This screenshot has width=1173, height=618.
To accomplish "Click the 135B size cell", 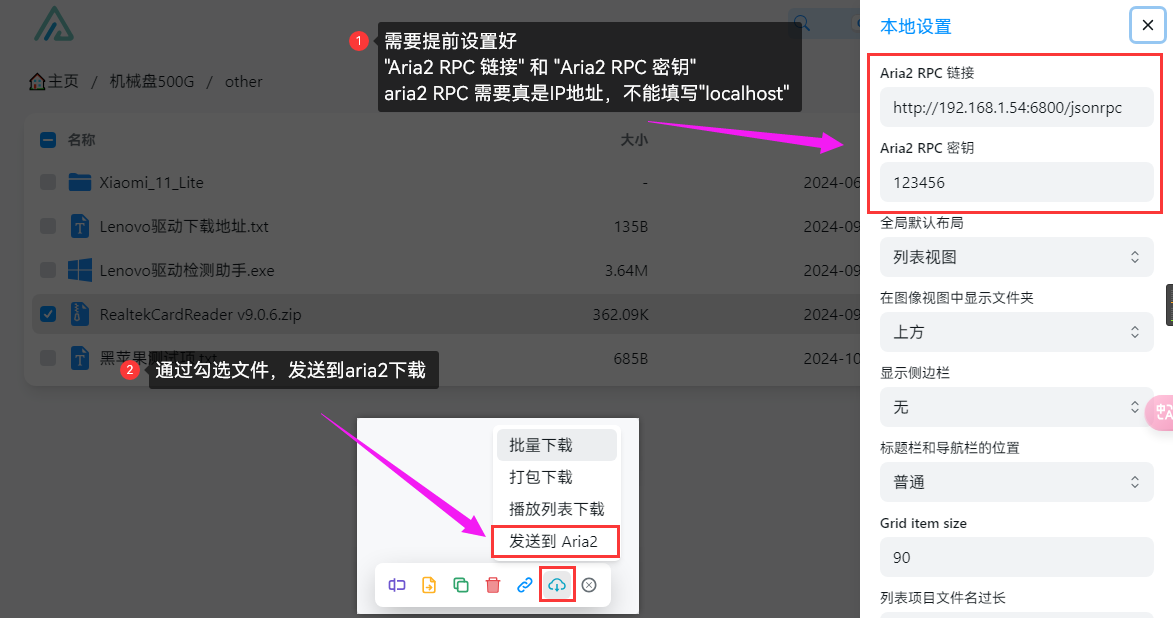I will (x=631, y=227).
